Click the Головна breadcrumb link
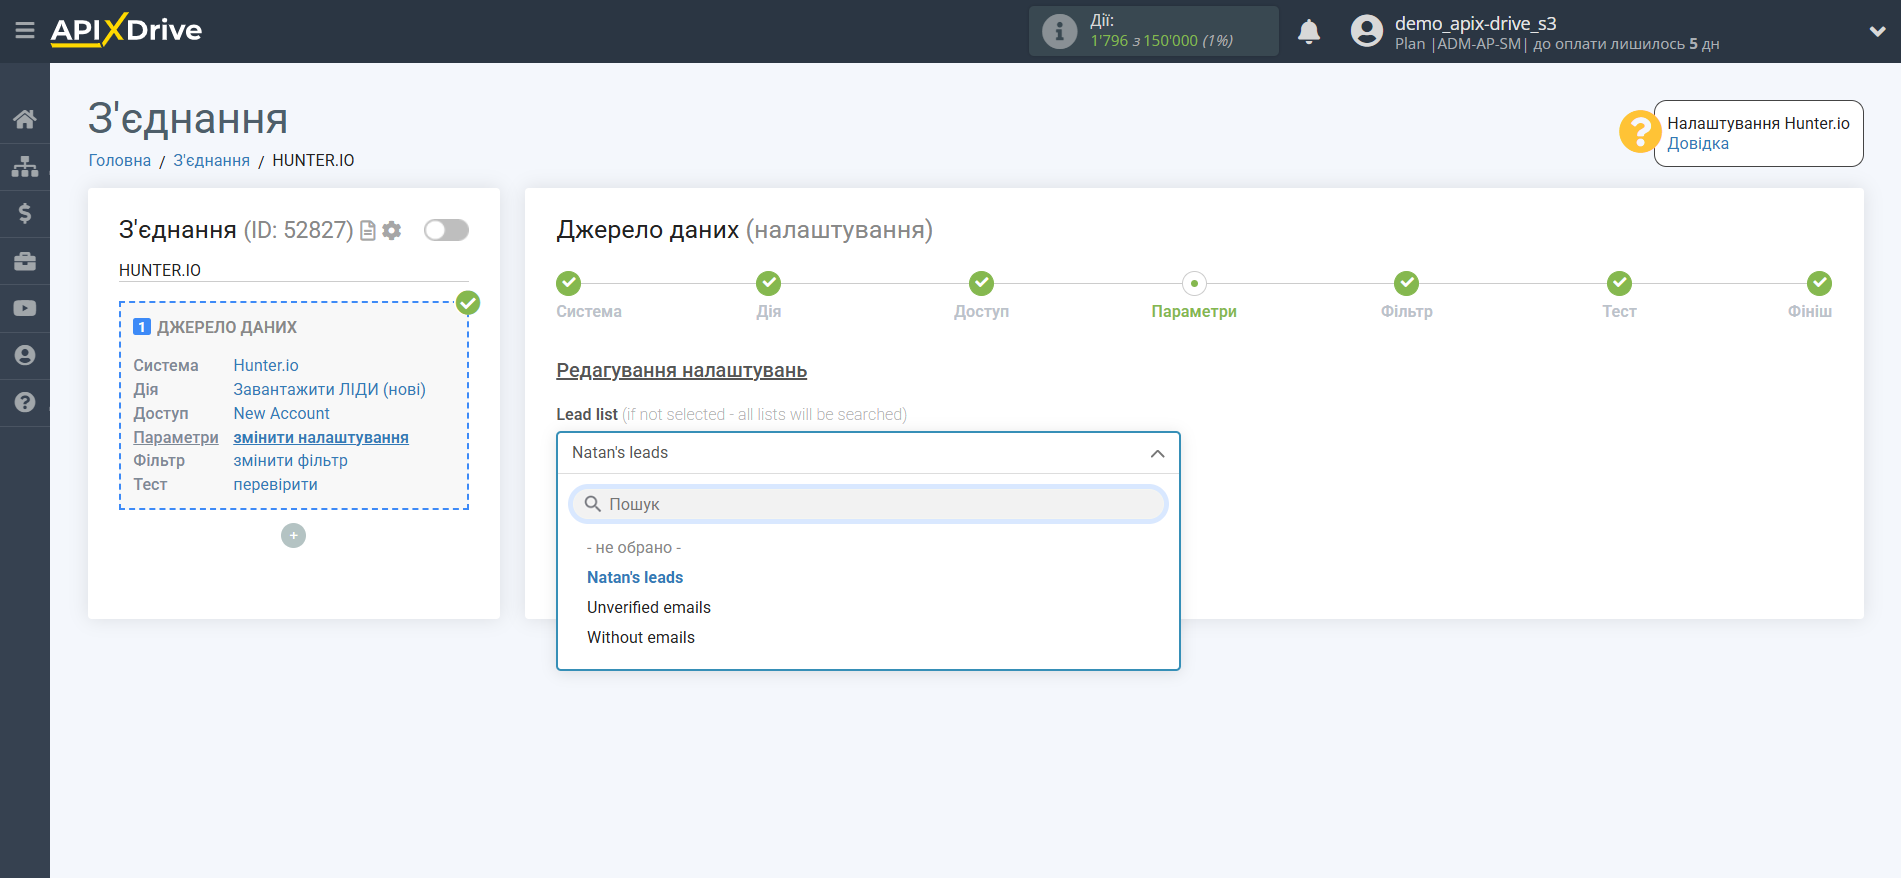The width and height of the screenshot is (1901, 878). 120,161
